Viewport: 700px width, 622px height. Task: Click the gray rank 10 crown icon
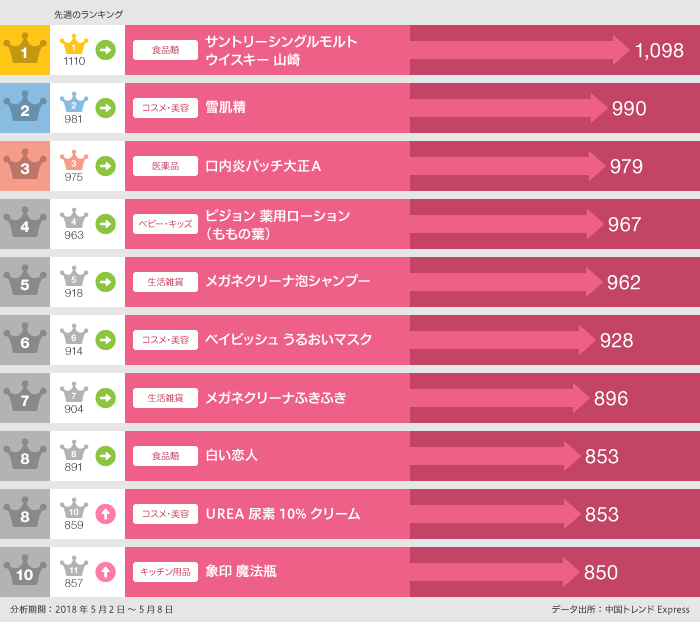coord(25,572)
